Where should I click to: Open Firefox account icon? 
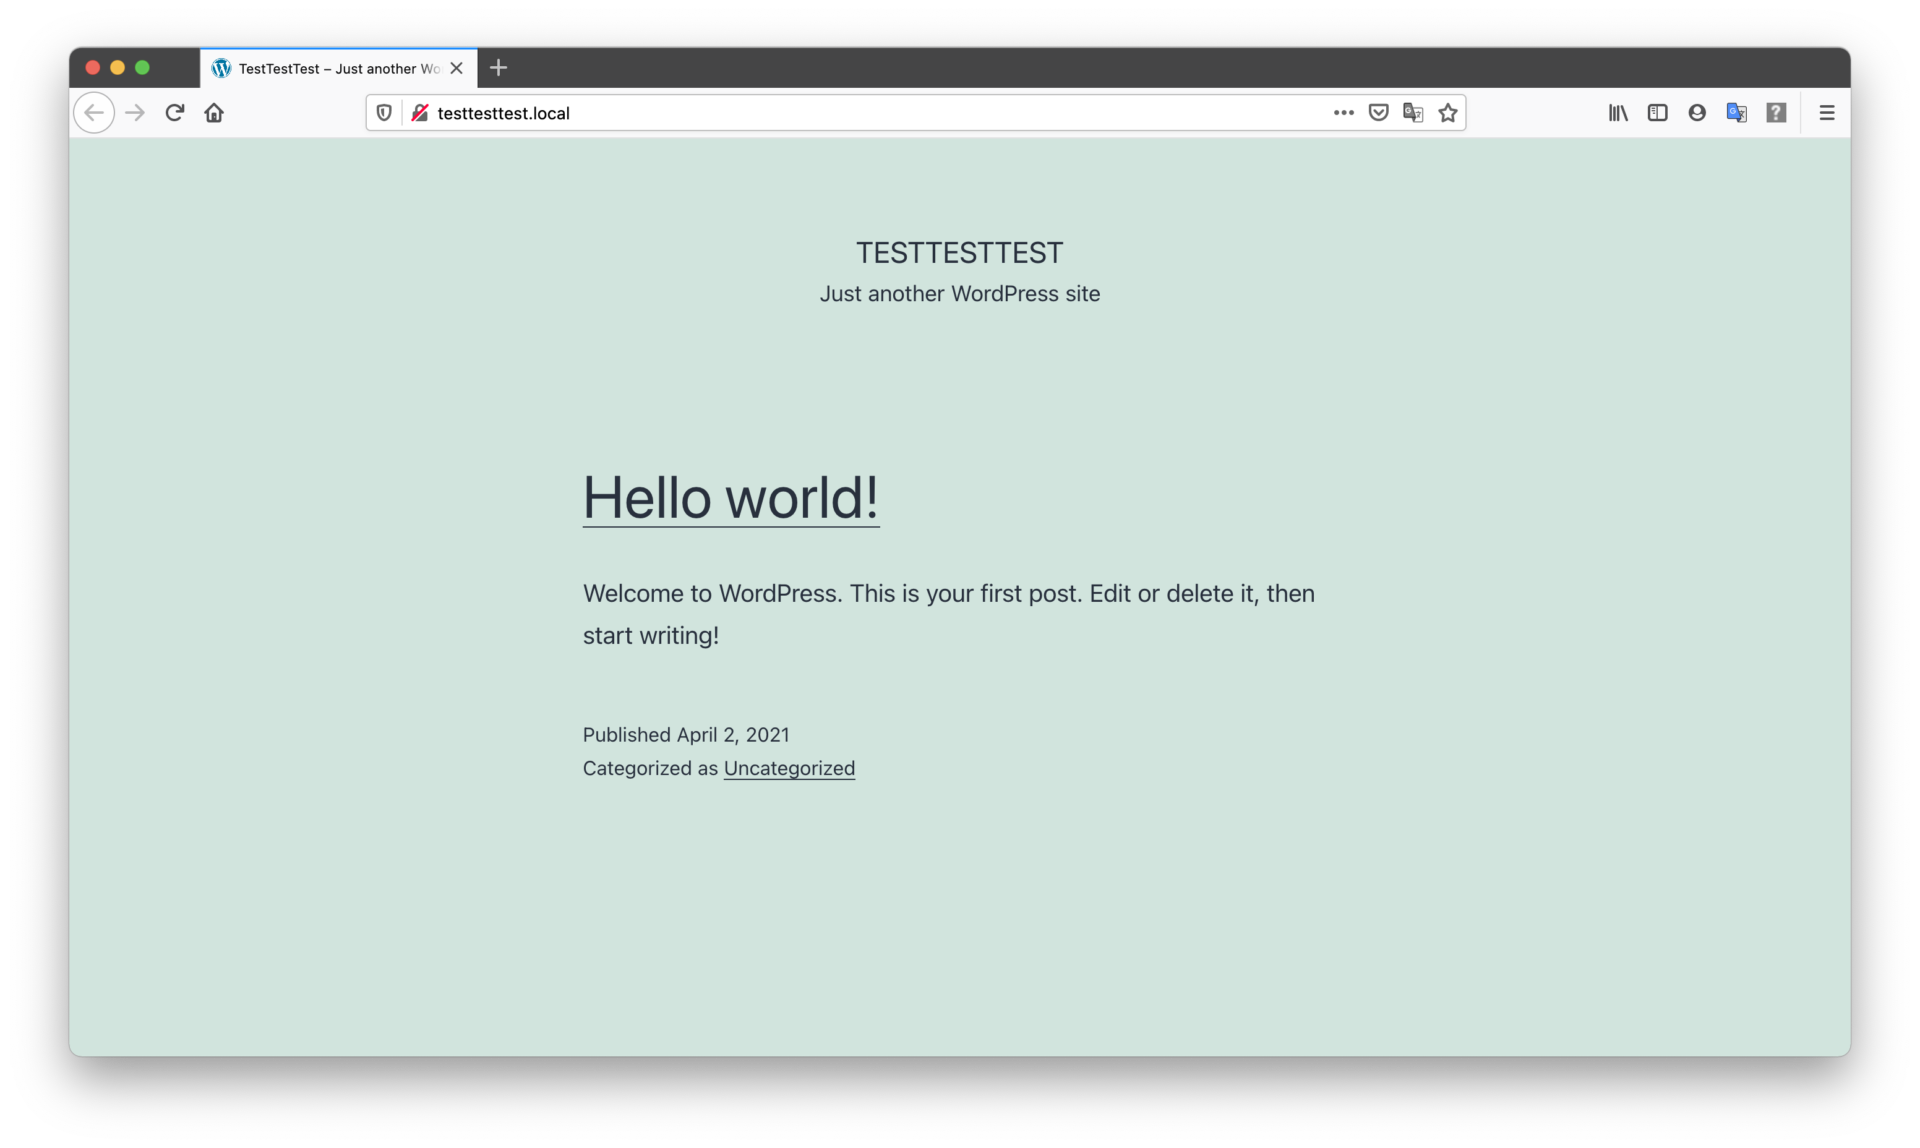tap(1697, 113)
